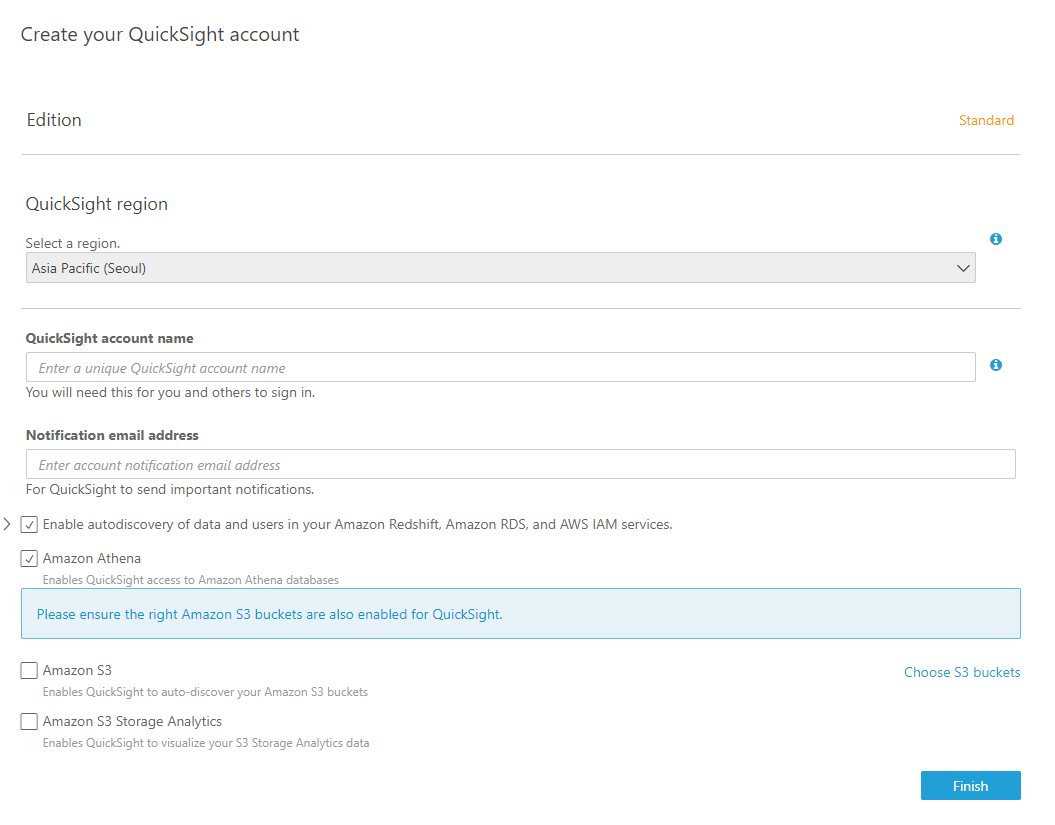Image resolution: width=1055 pixels, height=825 pixels.
Task: Enable Amazon S3 Storage Analytics checkbox
Action: 29,722
